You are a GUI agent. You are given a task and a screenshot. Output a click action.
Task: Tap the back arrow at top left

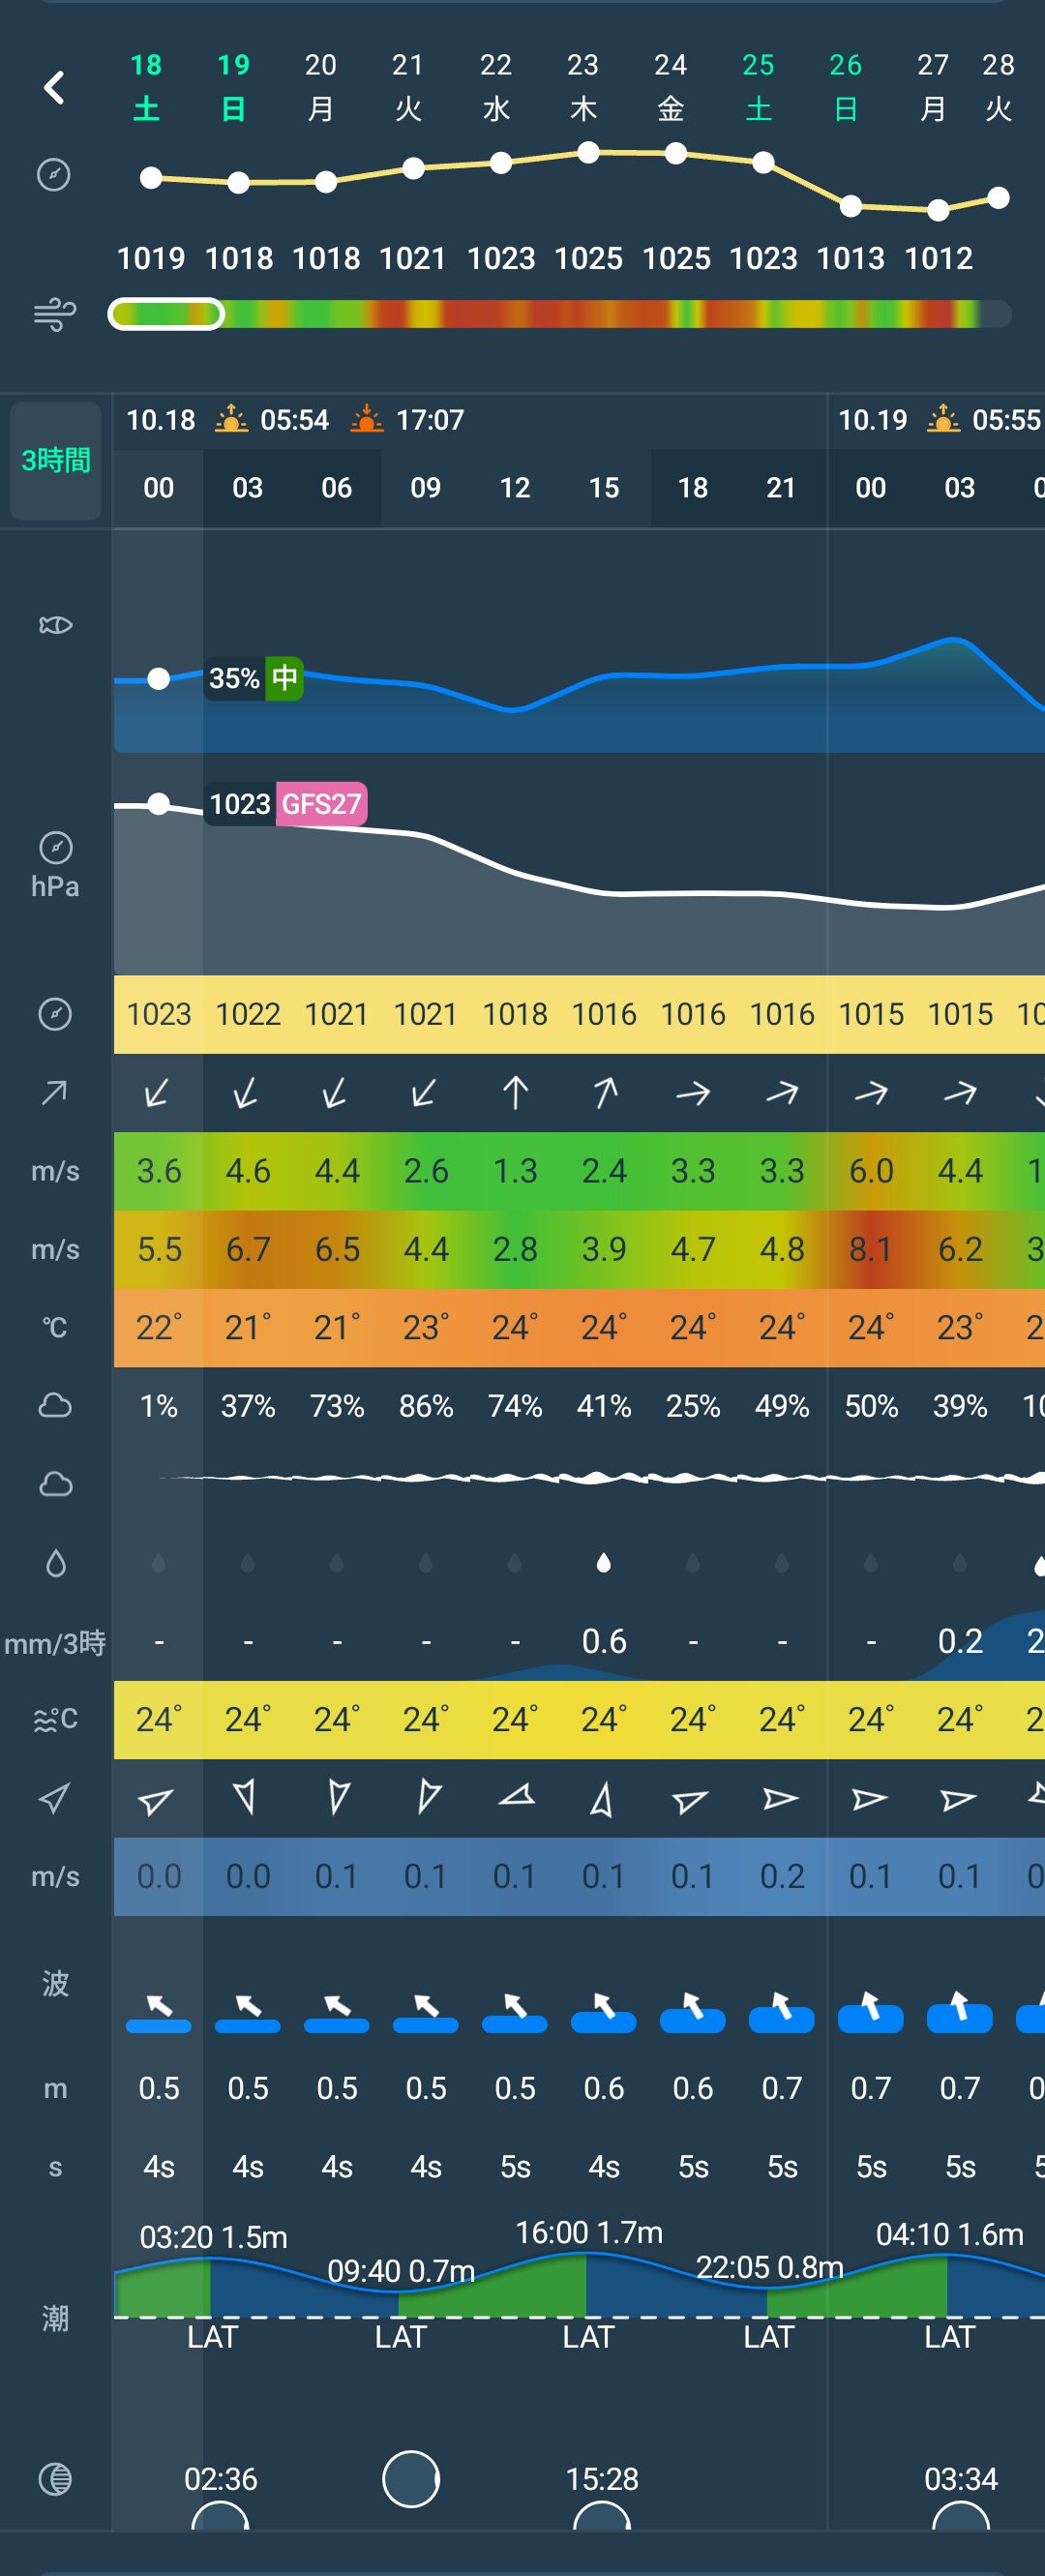(54, 88)
